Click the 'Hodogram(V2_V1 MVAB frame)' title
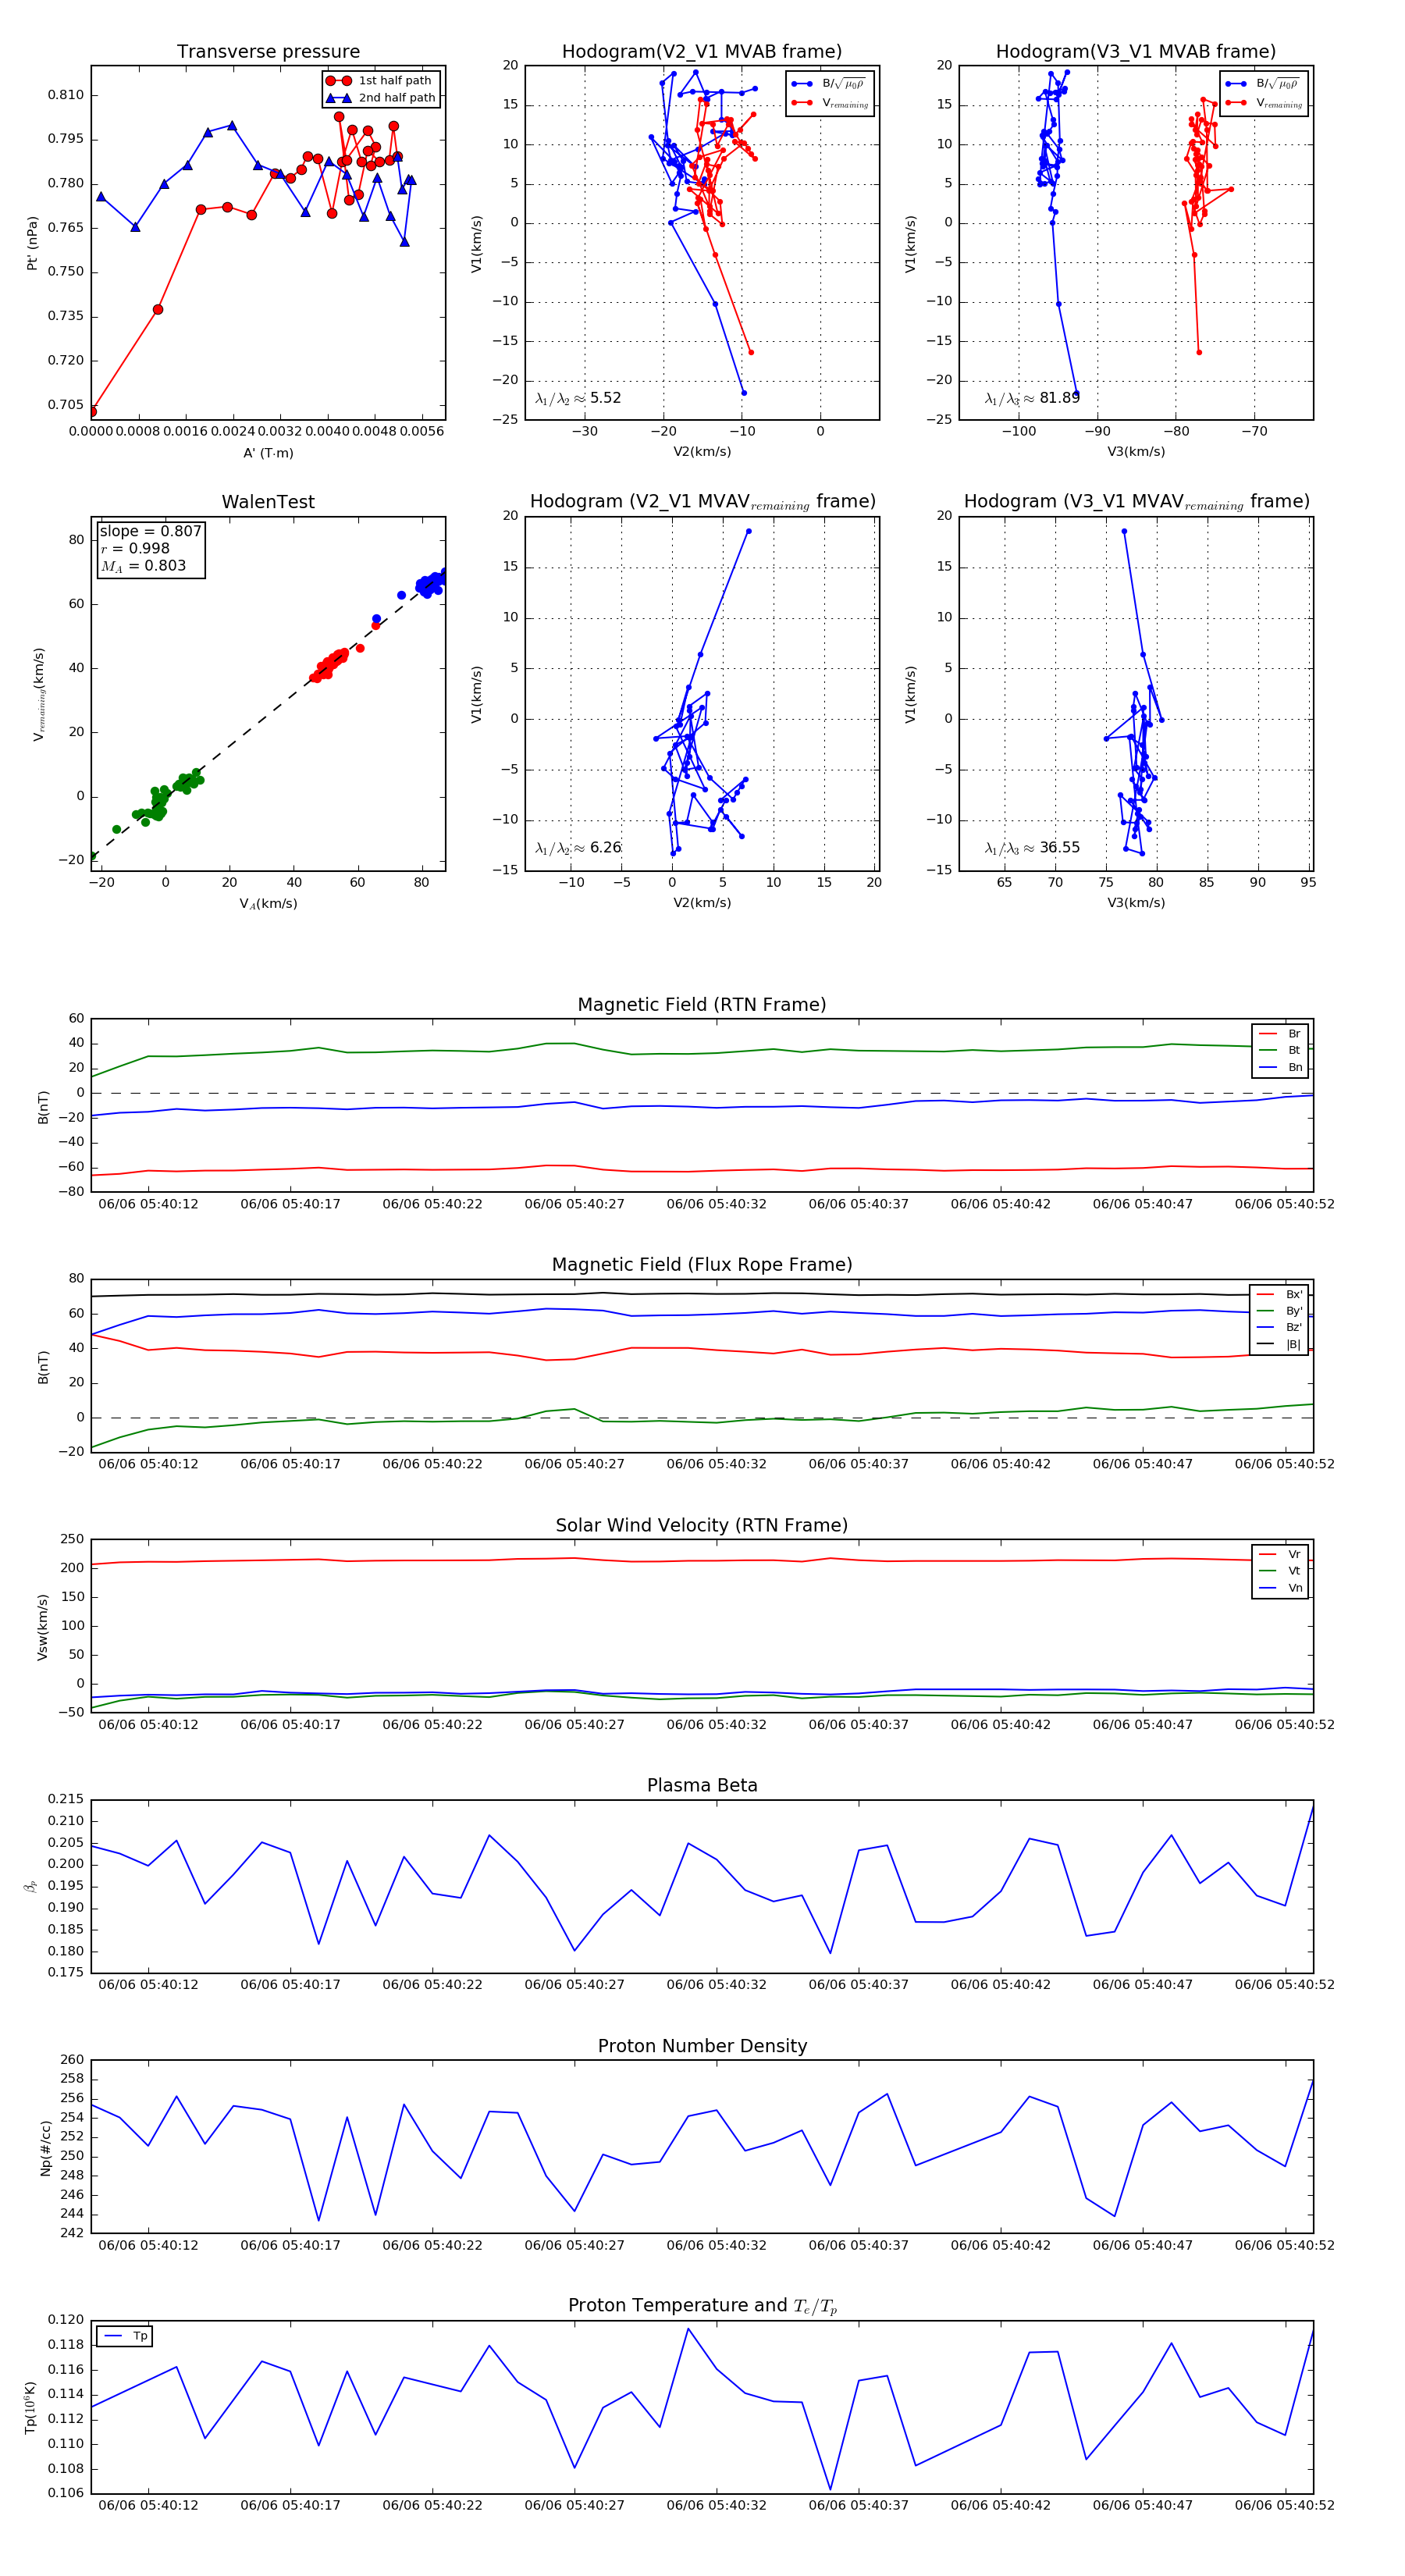1405x2576 pixels. click(x=702, y=51)
